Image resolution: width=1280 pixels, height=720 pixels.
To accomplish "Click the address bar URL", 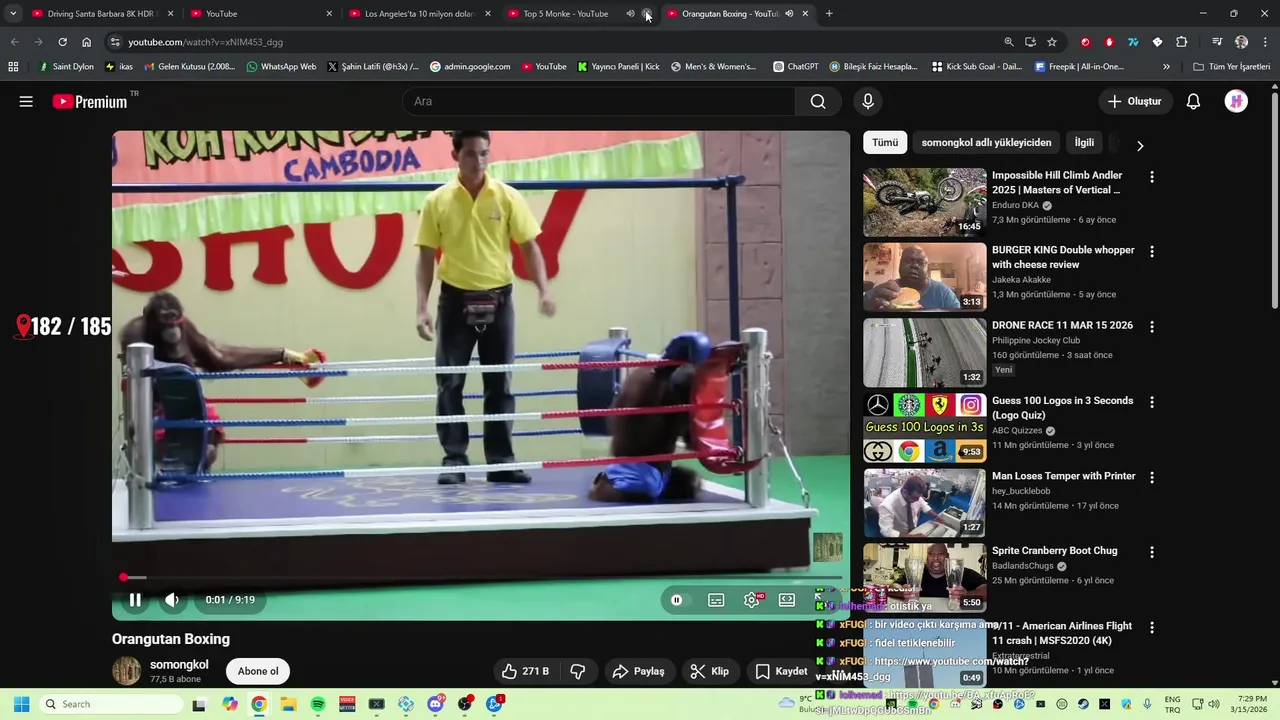I will [205, 42].
